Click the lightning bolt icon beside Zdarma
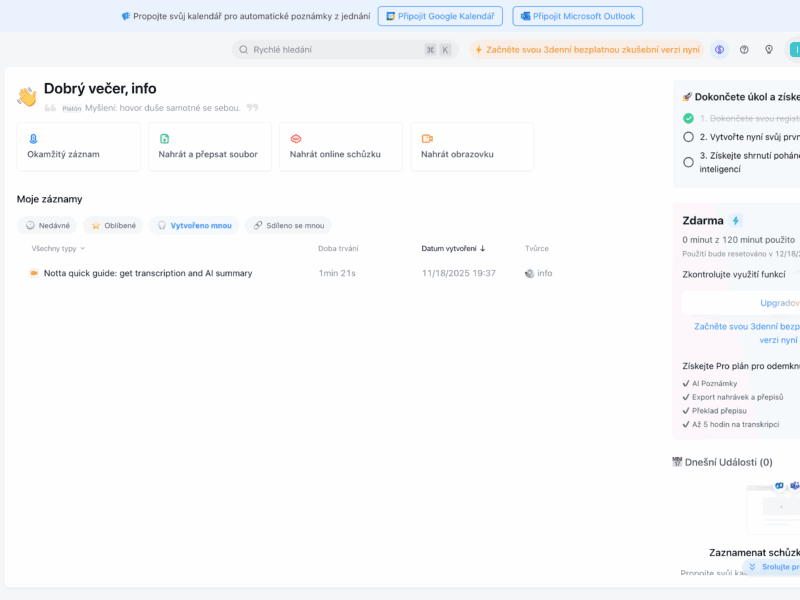This screenshot has width=800, height=600. click(736, 220)
